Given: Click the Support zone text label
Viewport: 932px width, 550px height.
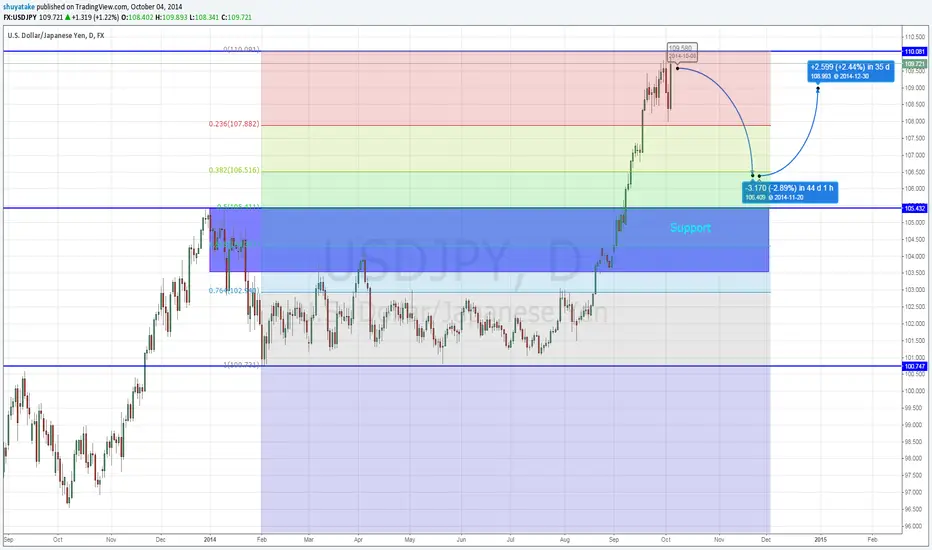Looking at the screenshot, I should point(690,228).
